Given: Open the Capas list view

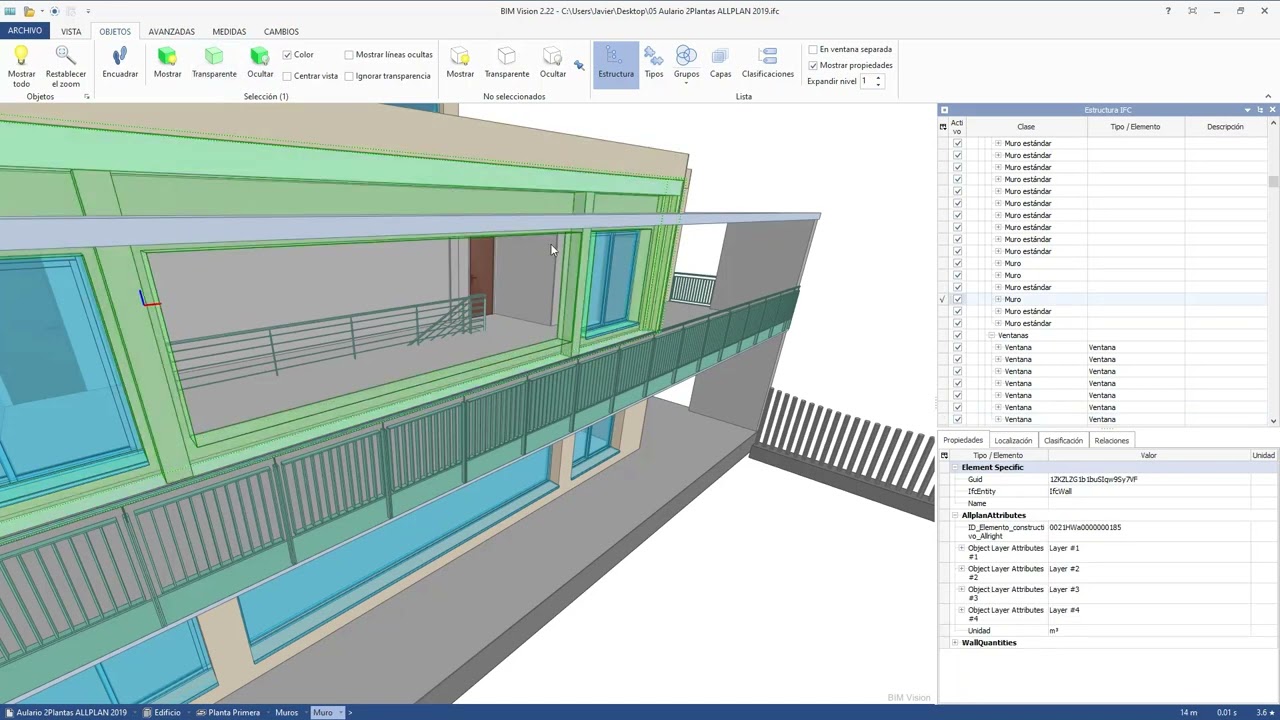Looking at the screenshot, I should pos(720,64).
